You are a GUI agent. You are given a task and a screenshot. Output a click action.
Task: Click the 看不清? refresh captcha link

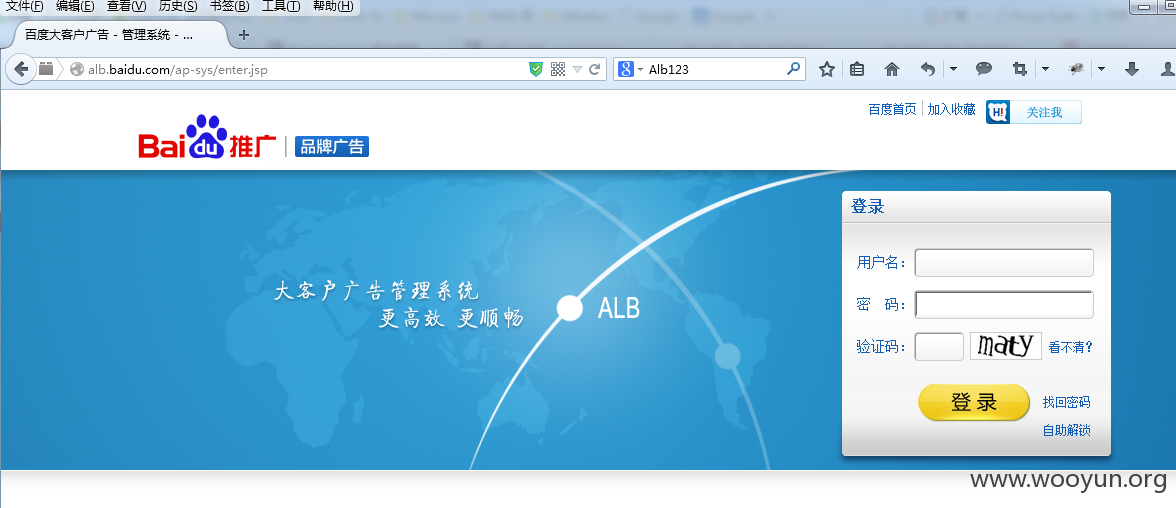click(x=1070, y=347)
